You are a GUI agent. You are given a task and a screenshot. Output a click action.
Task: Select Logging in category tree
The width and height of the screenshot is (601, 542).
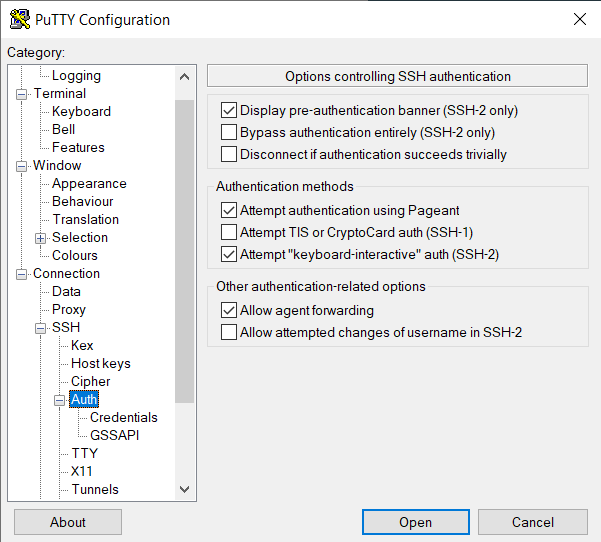click(76, 76)
